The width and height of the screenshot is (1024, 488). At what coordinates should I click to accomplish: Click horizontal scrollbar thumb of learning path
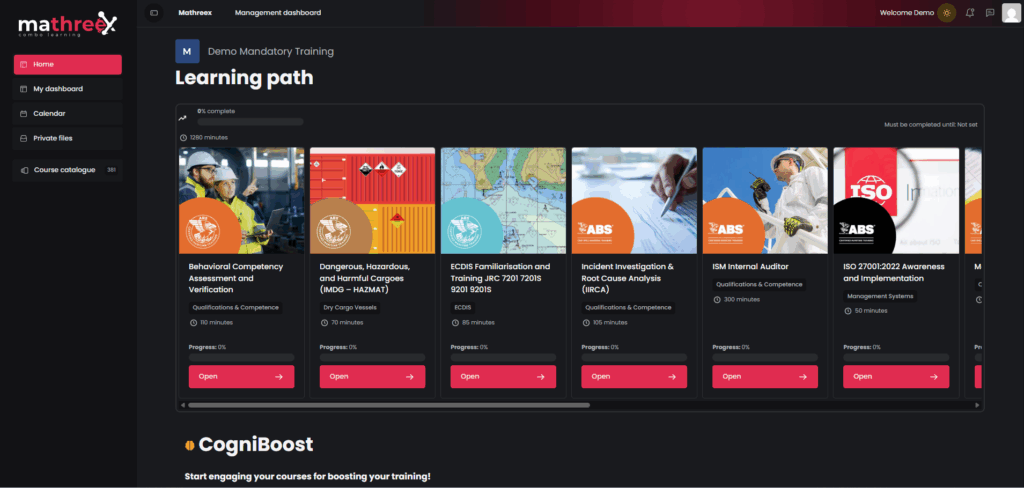point(389,405)
